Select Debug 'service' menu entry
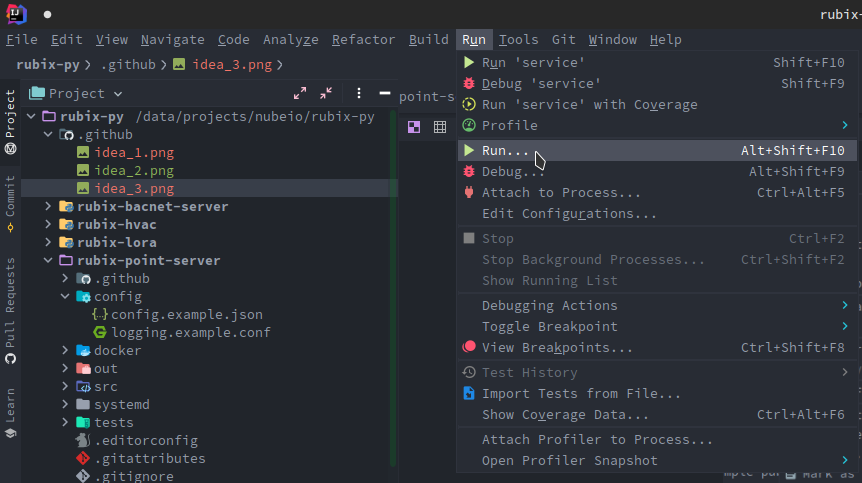The width and height of the screenshot is (862, 483). [657, 84]
